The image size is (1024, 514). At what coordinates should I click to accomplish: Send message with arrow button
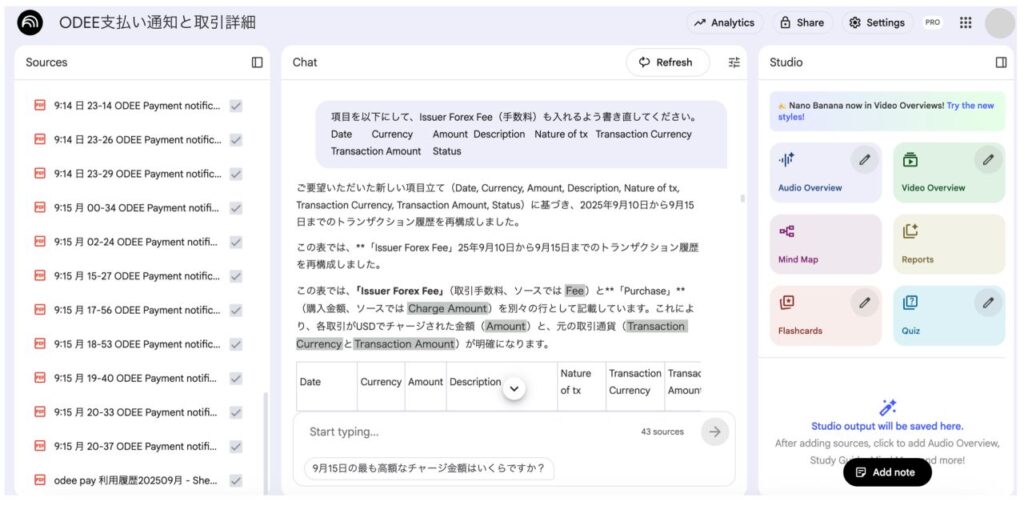click(714, 431)
